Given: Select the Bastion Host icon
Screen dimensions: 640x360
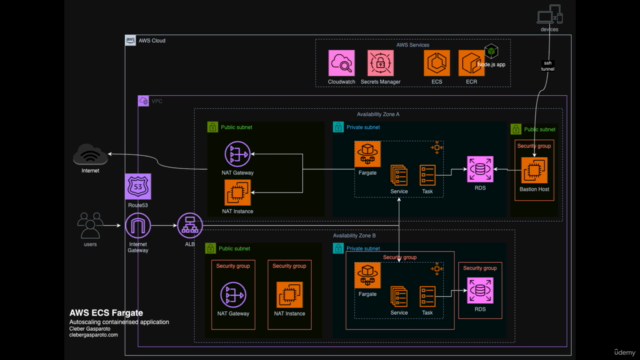Looking at the screenshot, I should click(534, 171).
